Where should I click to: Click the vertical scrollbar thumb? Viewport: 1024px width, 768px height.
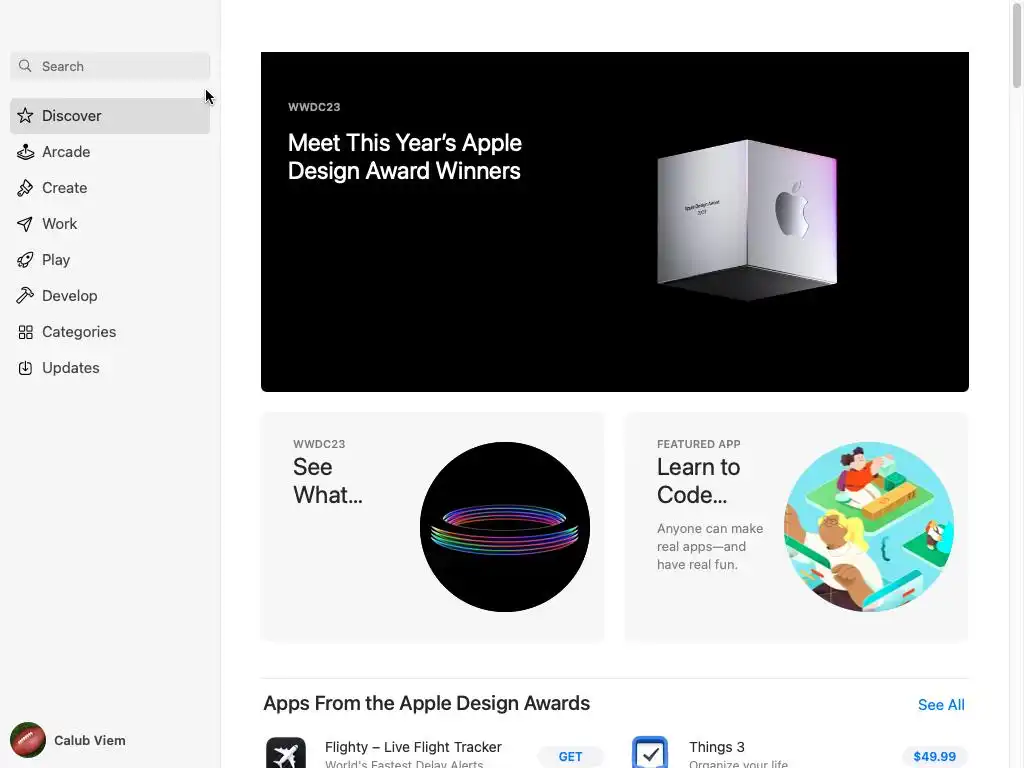tap(1016, 46)
